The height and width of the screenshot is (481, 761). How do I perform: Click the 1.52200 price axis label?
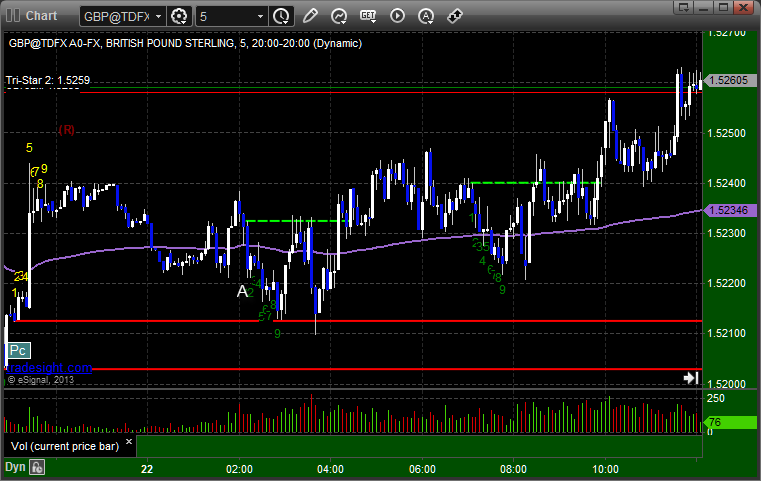click(x=727, y=283)
